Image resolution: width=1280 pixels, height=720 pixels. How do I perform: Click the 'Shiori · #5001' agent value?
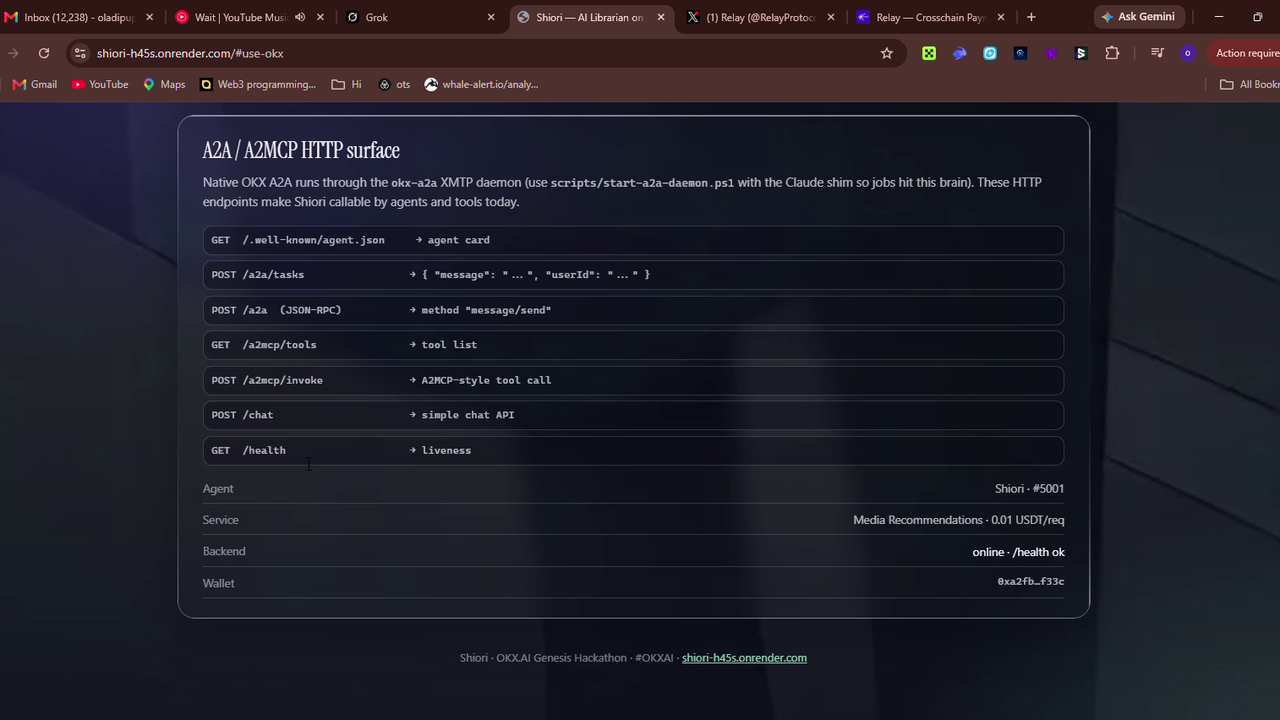[x=1029, y=489]
